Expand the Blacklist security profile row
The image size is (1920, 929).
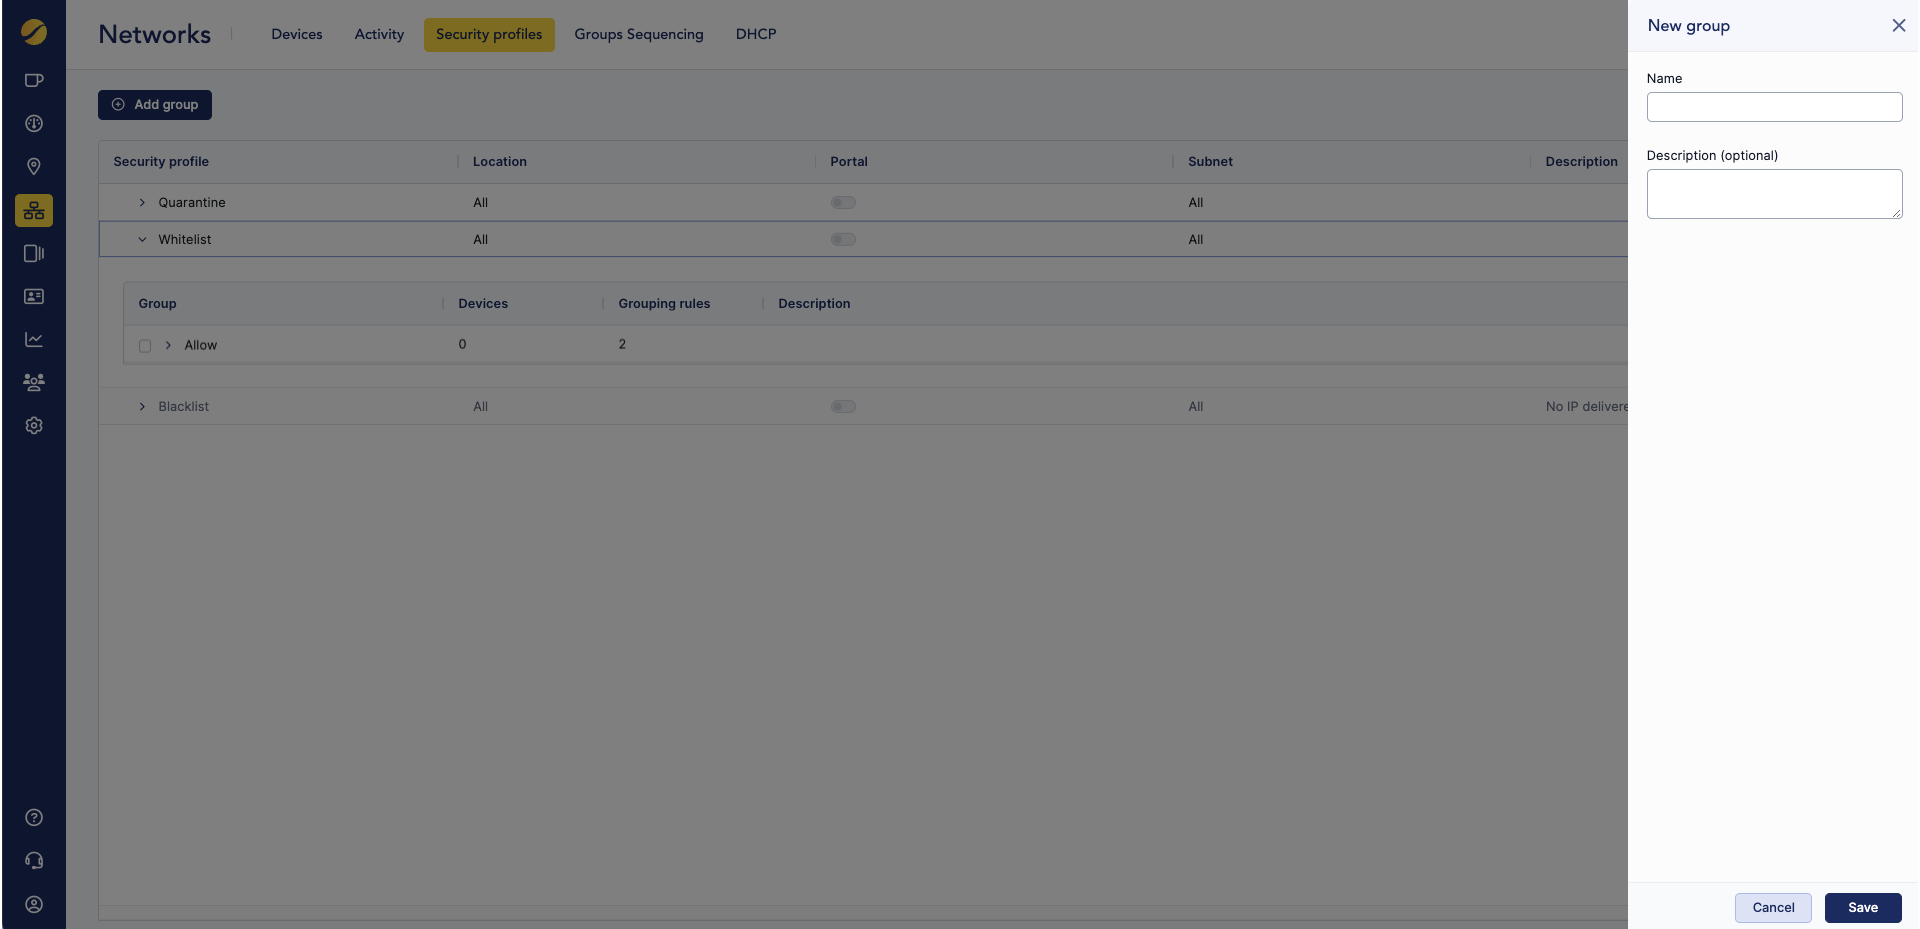point(142,407)
